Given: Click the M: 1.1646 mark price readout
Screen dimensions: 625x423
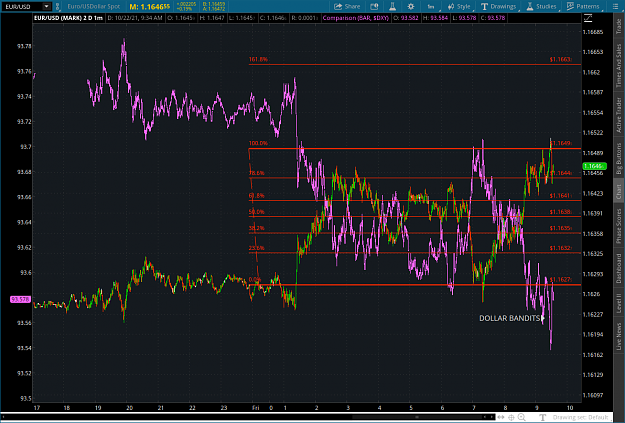Looking at the screenshot, I should tap(149, 6).
